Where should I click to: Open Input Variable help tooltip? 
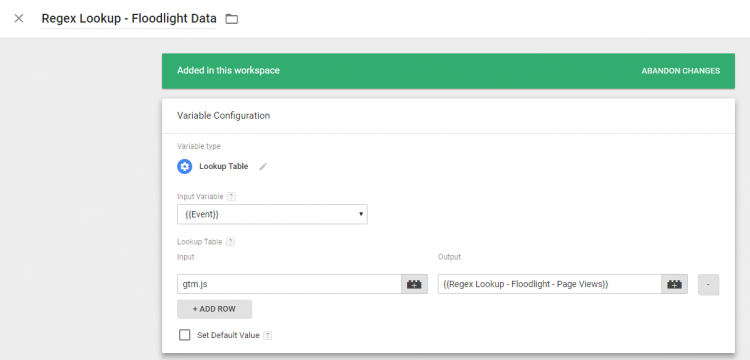click(x=232, y=196)
